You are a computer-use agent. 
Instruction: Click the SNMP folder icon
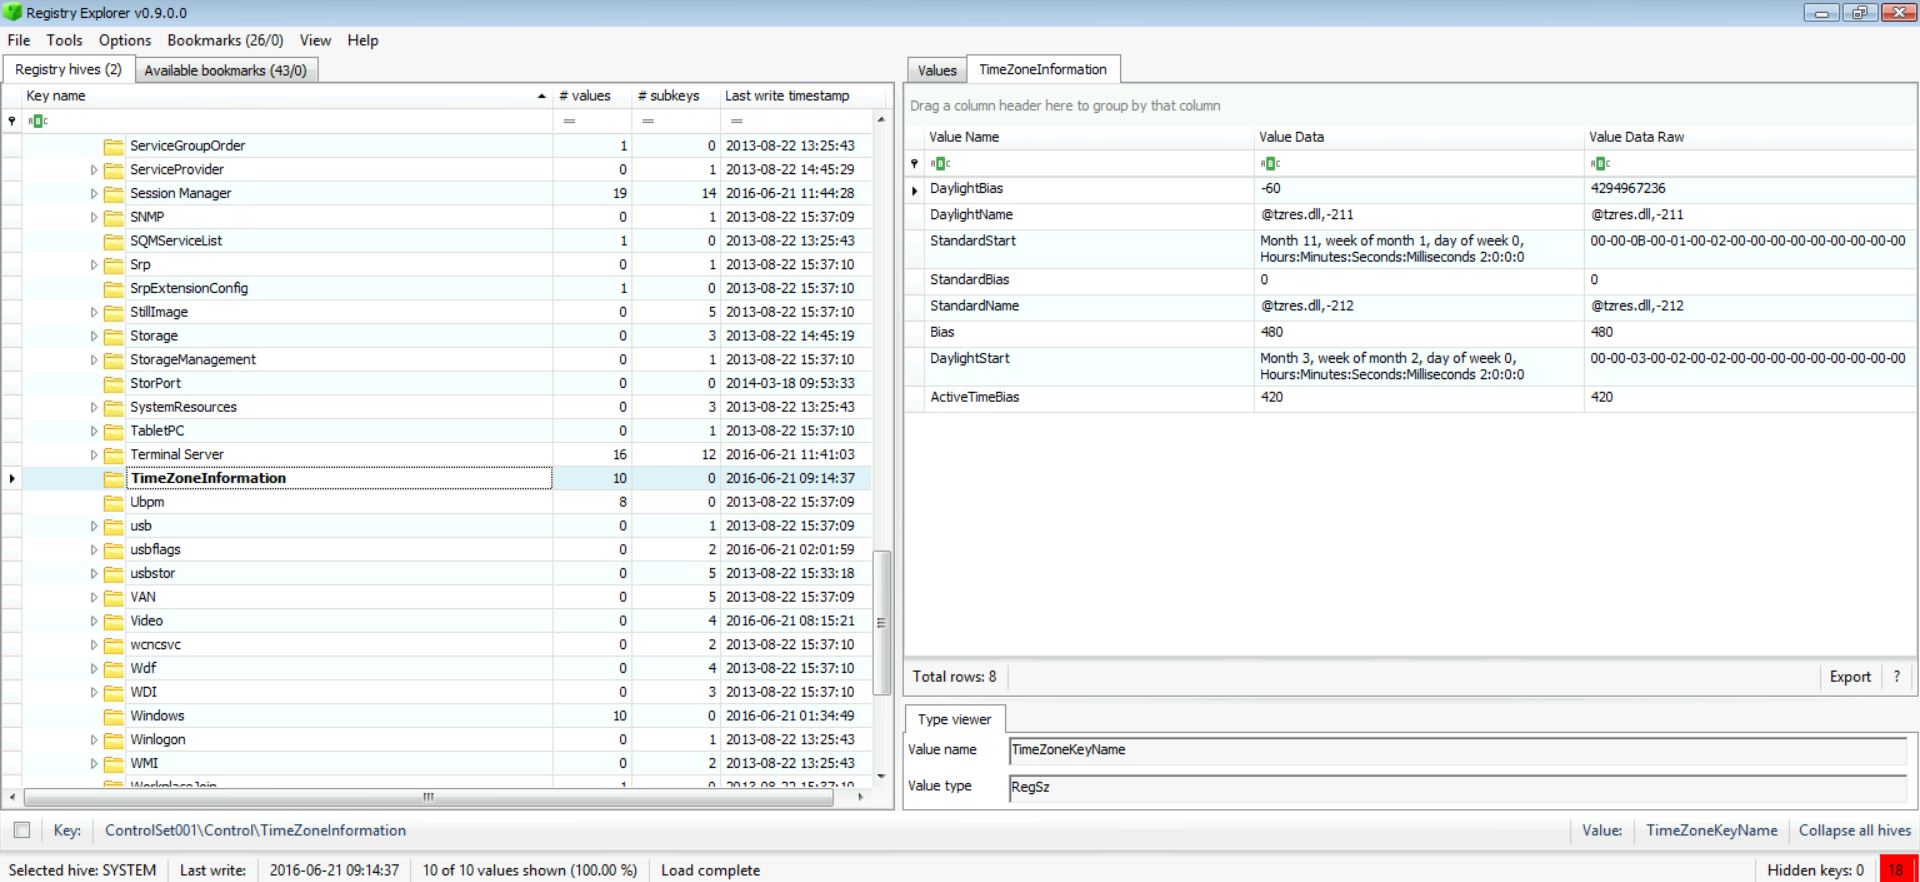[113, 217]
